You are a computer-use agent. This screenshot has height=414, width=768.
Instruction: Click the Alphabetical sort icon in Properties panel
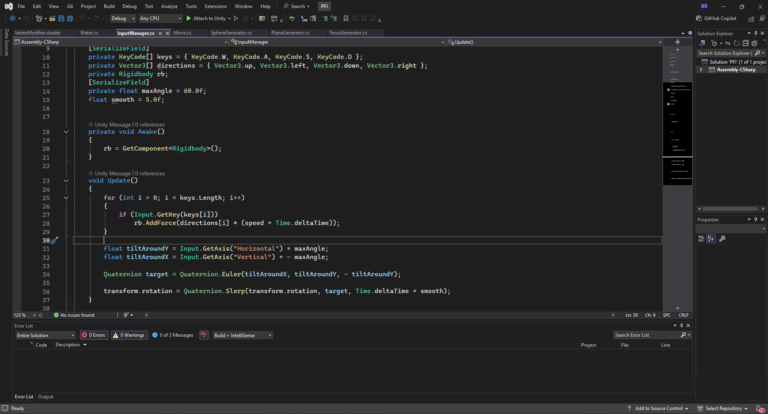pos(711,239)
